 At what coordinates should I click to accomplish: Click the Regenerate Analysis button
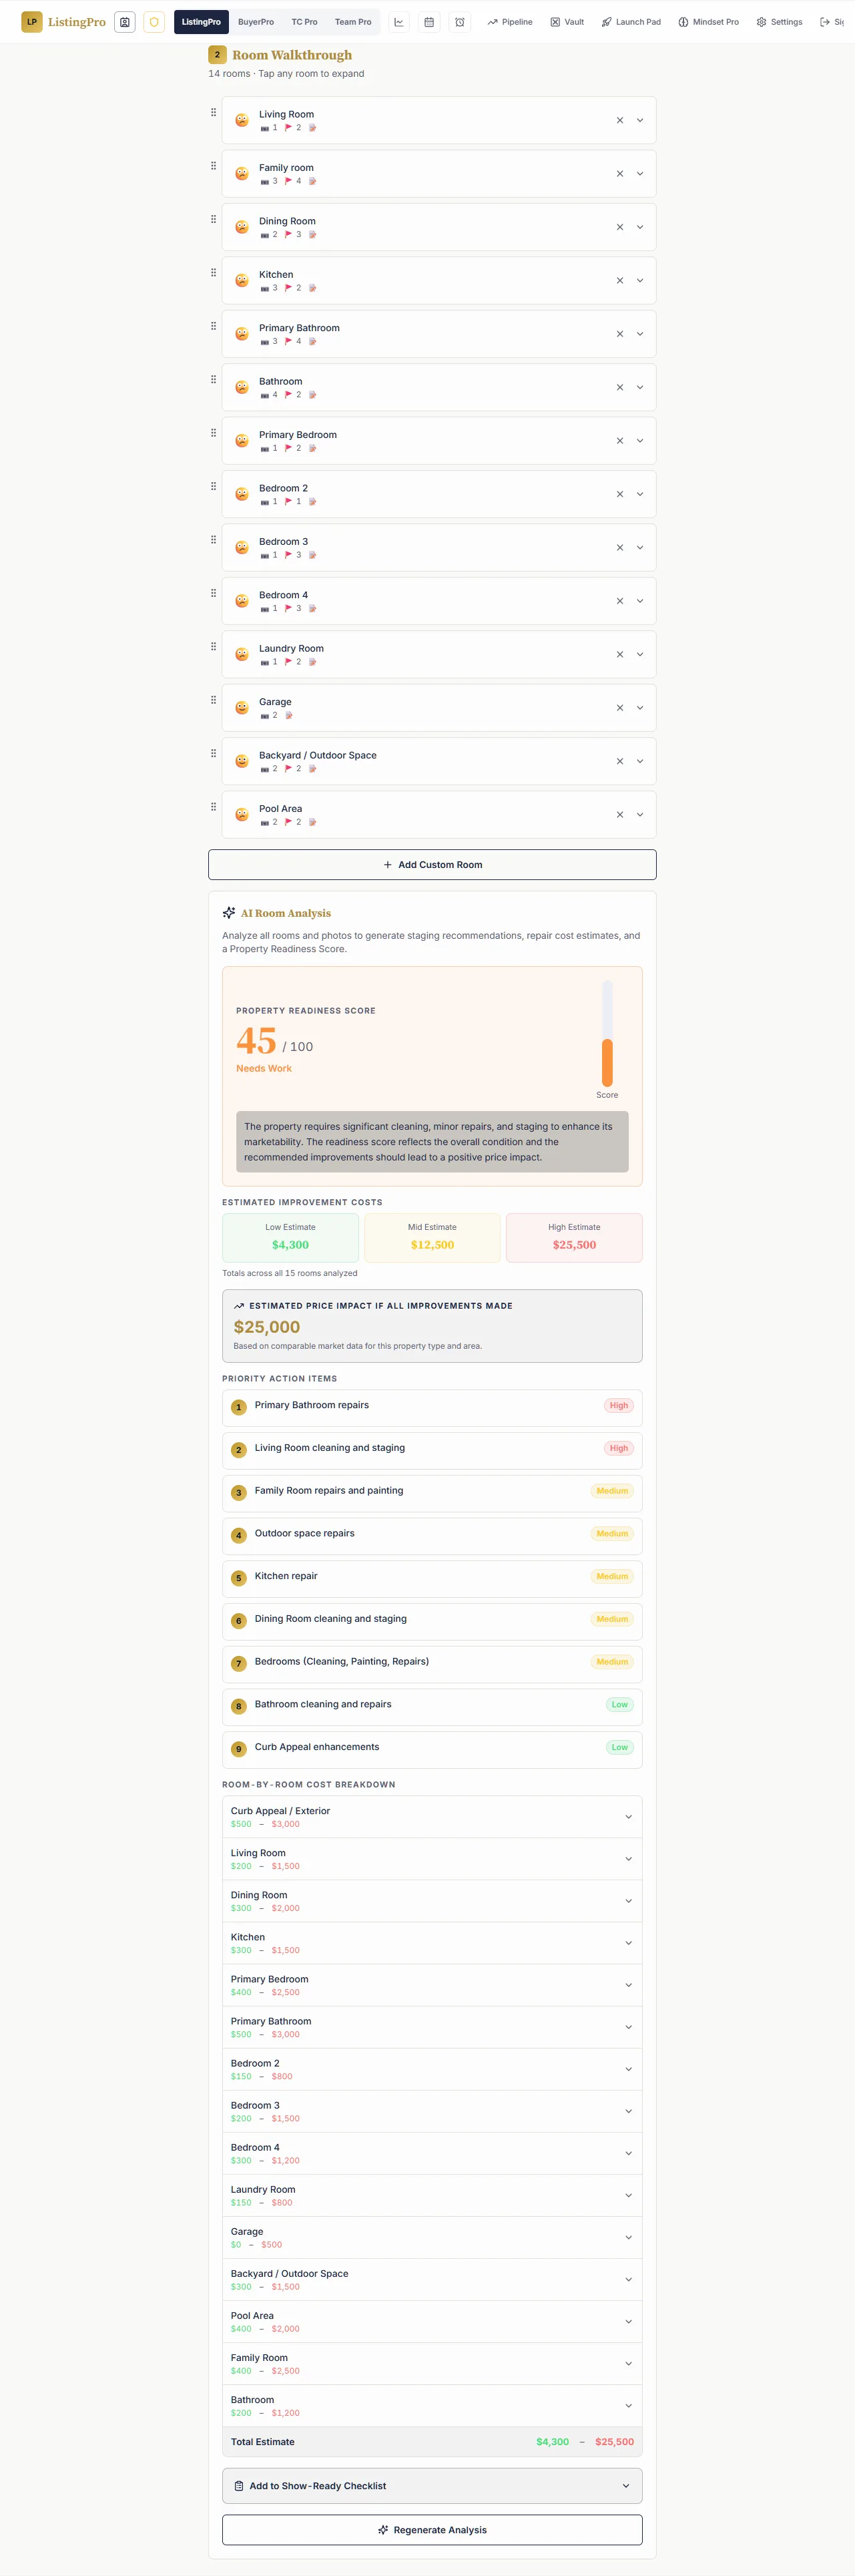click(x=432, y=2530)
